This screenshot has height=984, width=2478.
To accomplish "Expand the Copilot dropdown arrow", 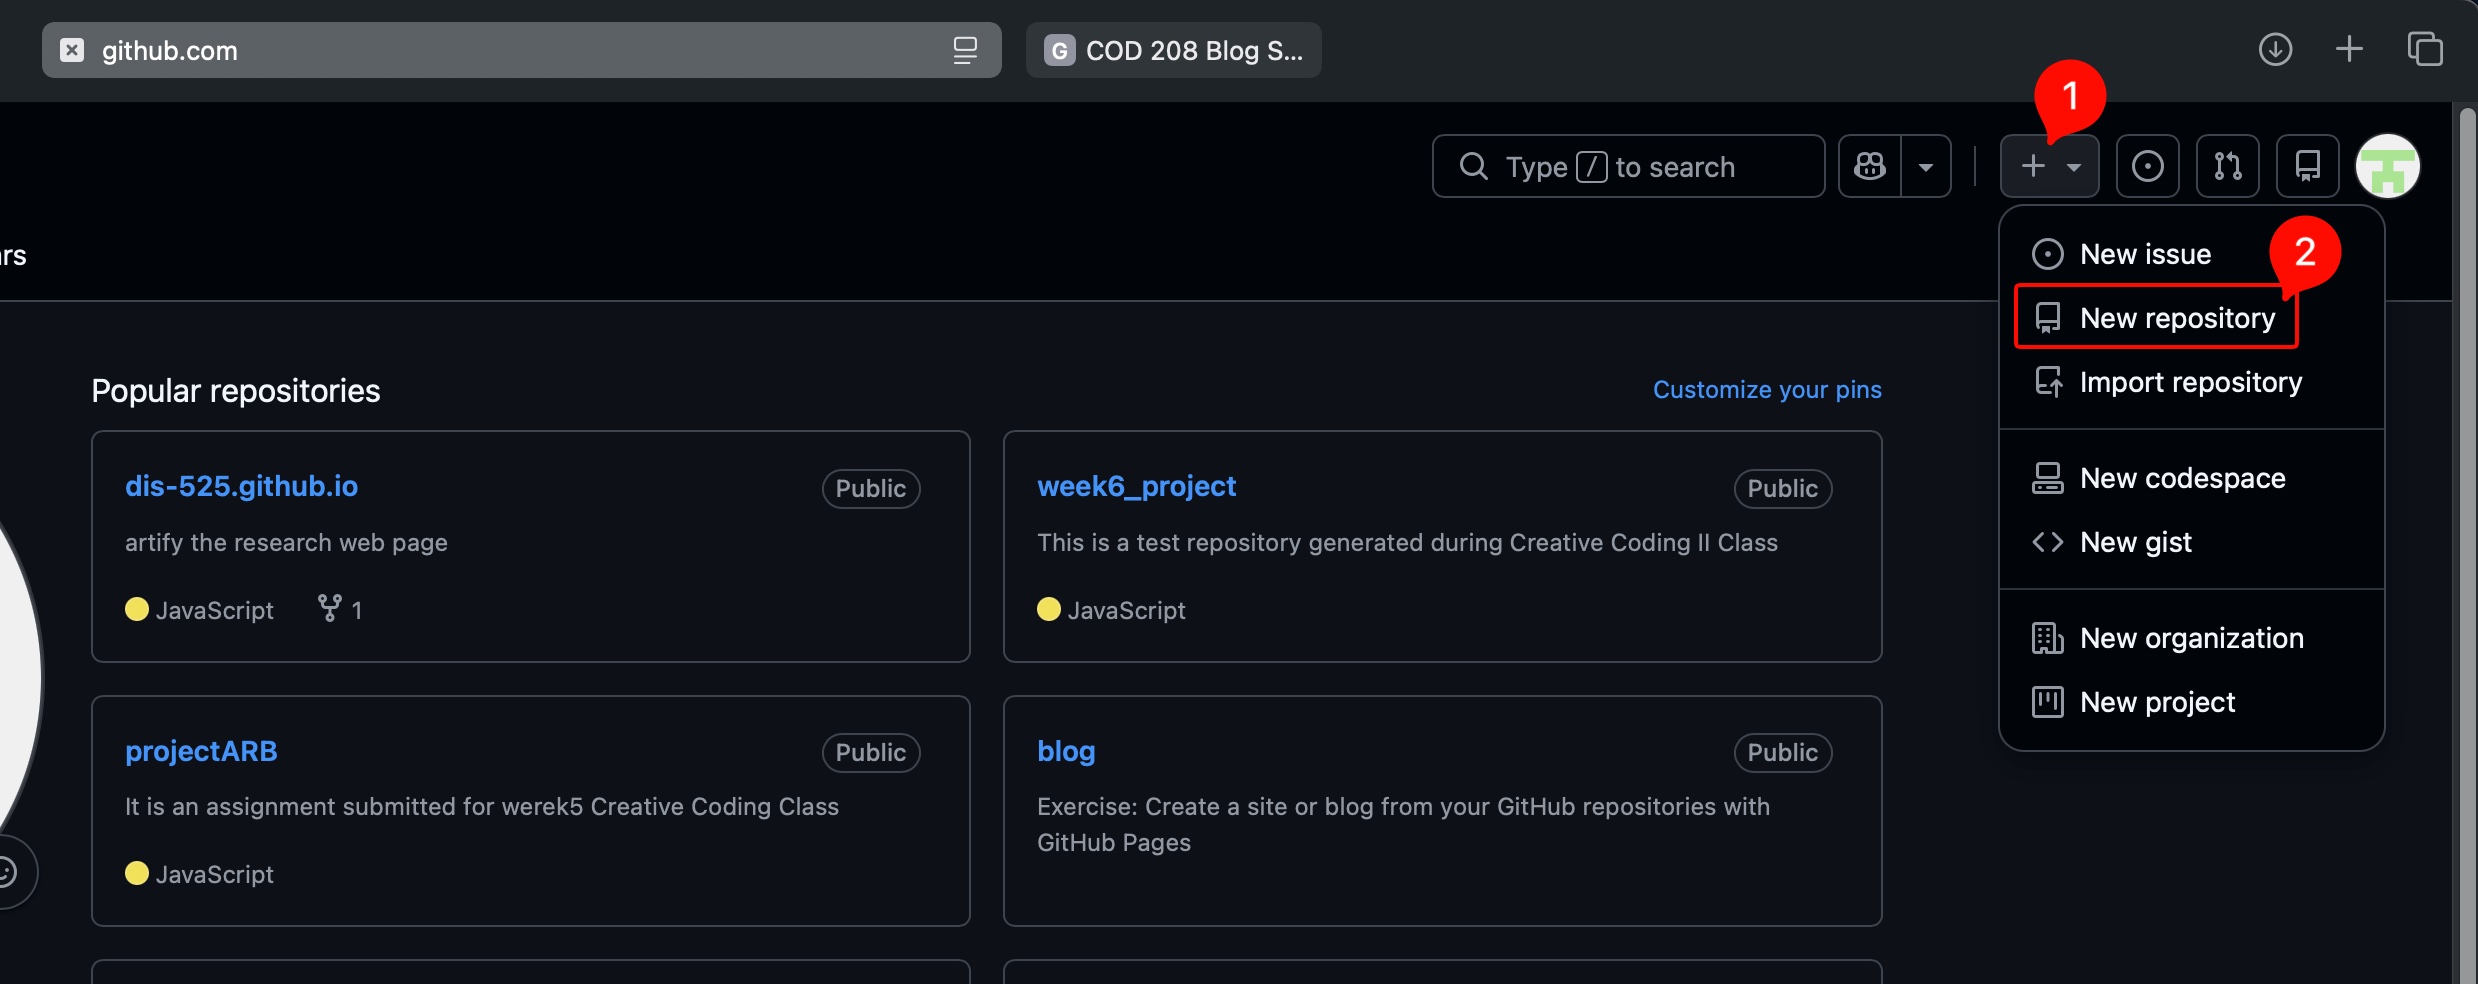I will pos(1926,167).
